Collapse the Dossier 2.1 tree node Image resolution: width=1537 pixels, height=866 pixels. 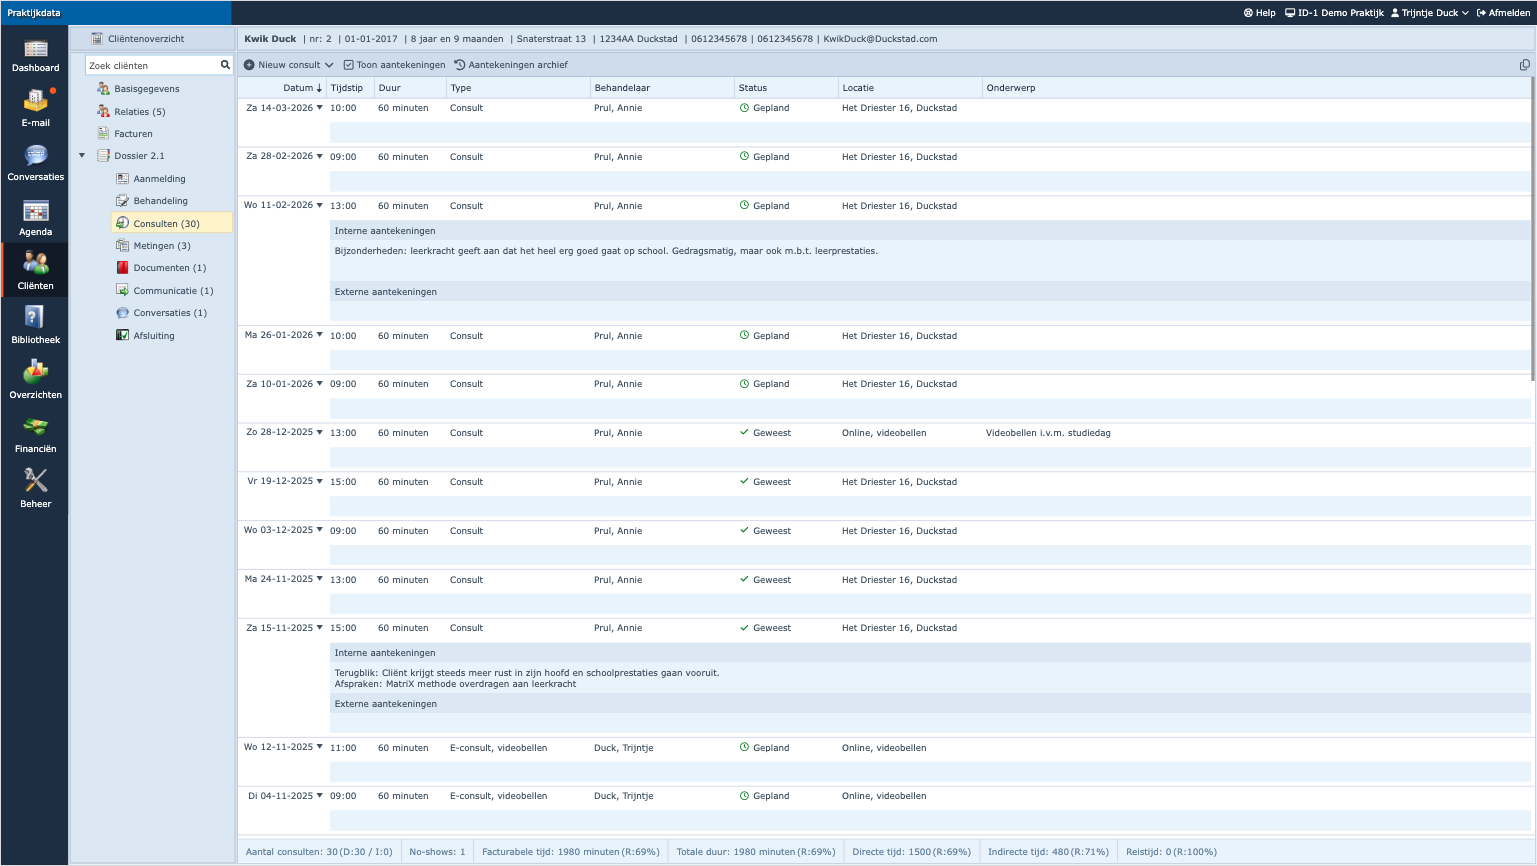(x=82, y=156)
